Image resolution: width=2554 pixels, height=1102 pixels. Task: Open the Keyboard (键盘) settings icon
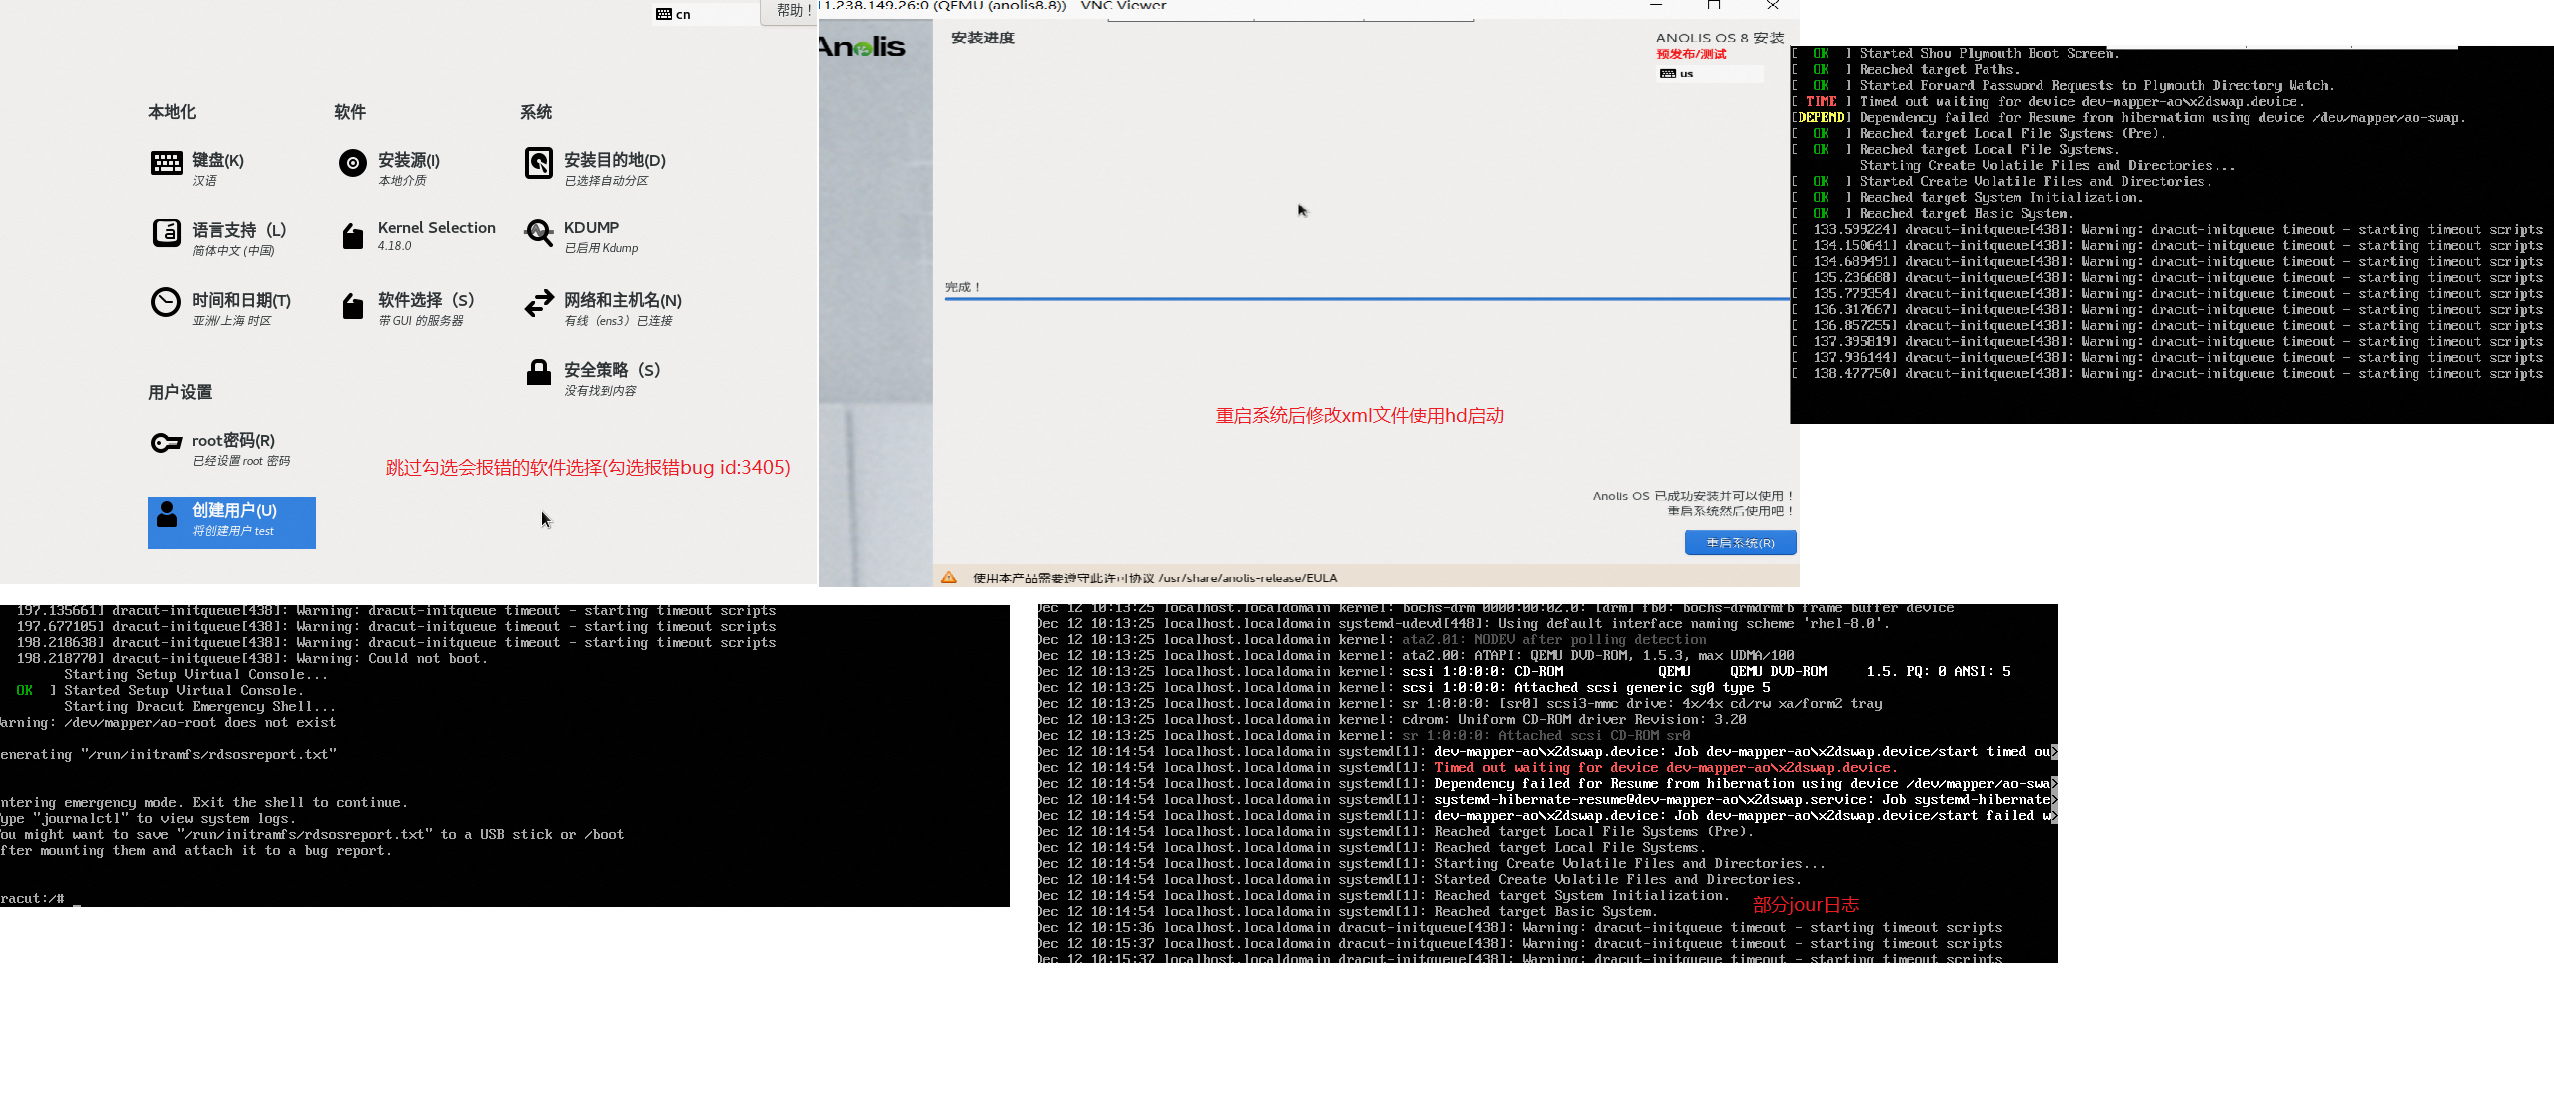(166, 163)
